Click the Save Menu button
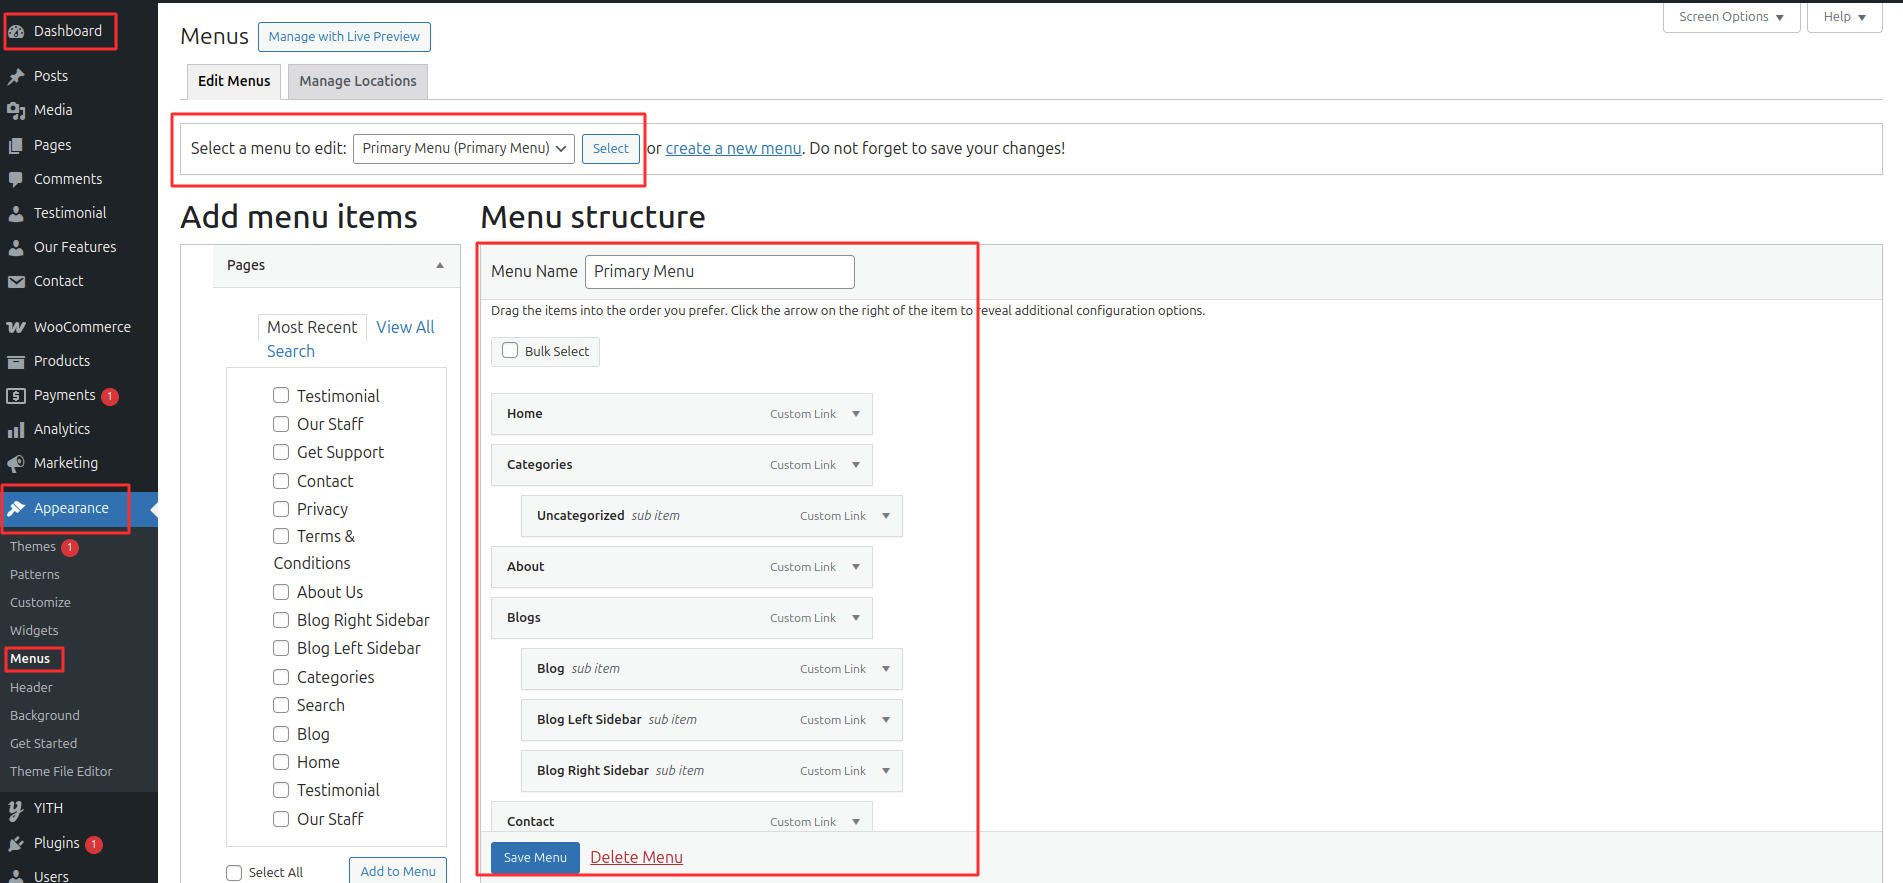 coord(535,857)
